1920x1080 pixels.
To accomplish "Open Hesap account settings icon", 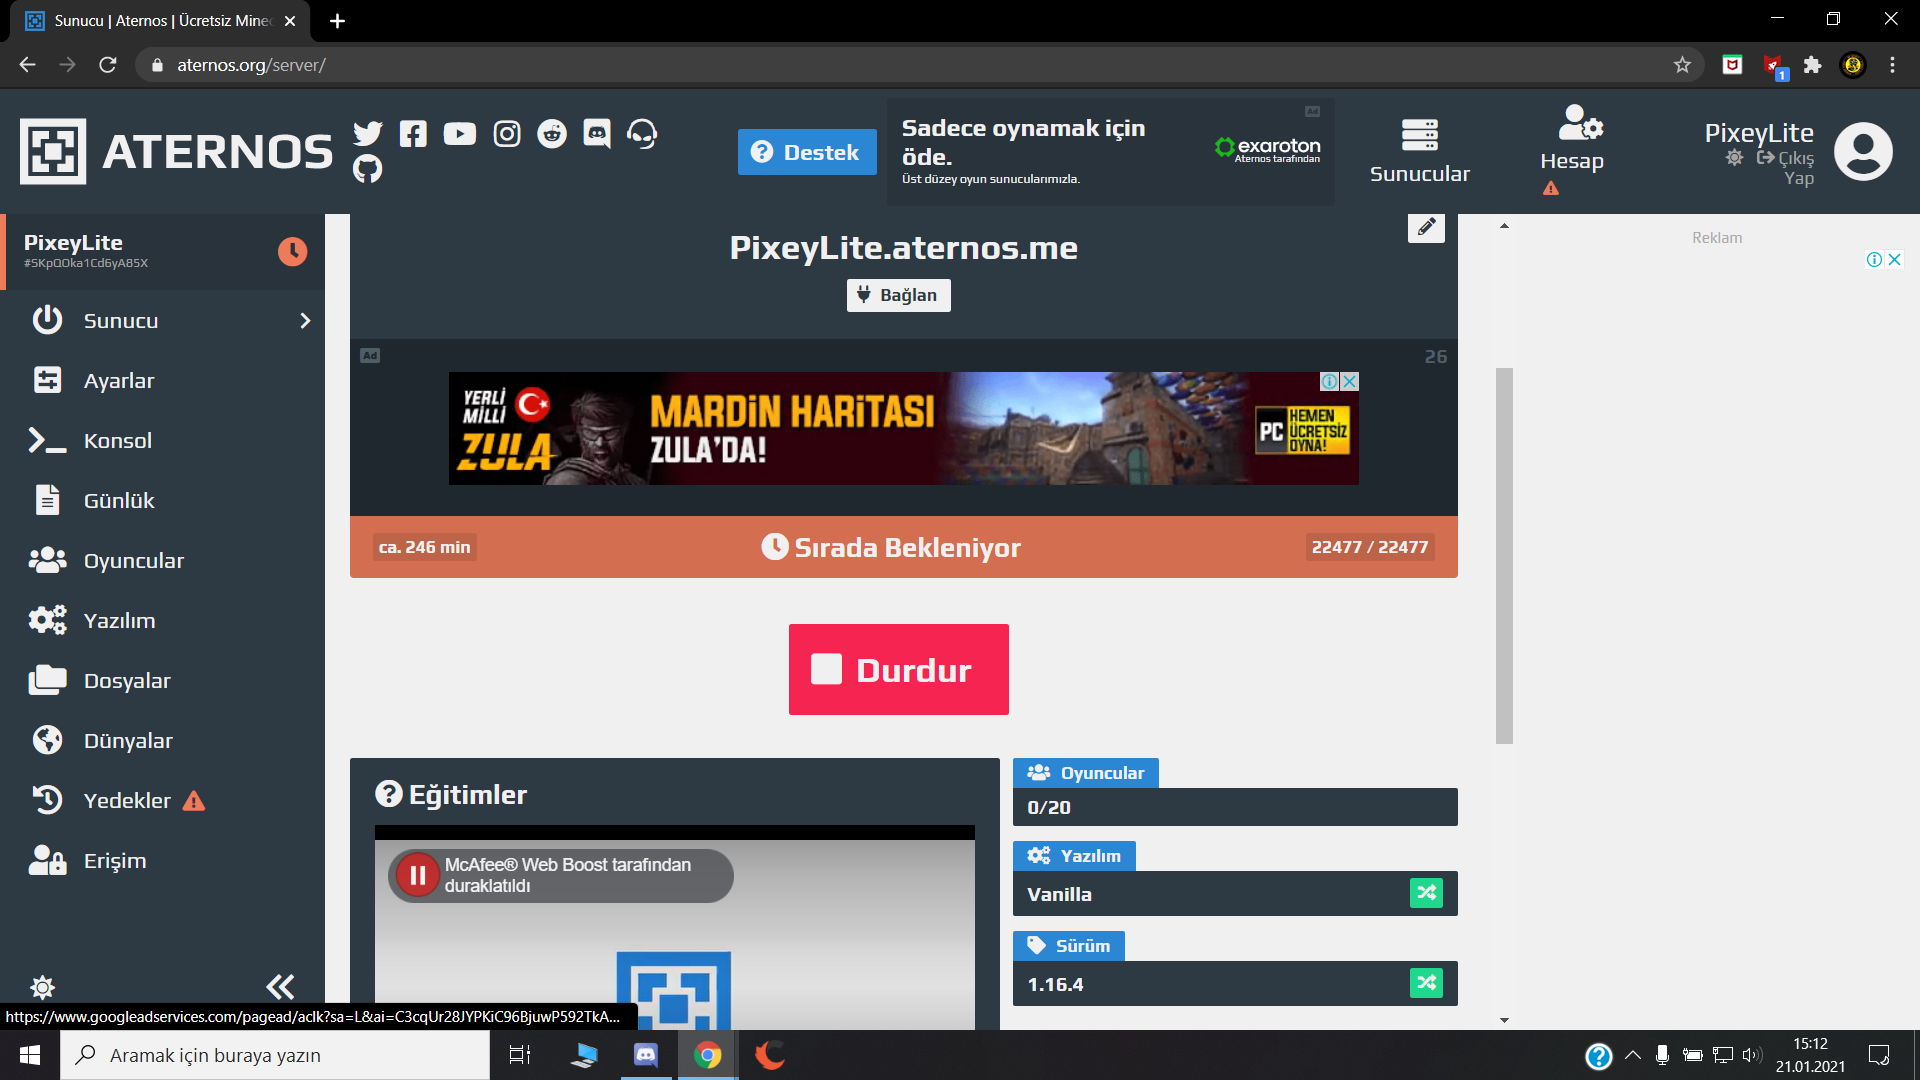I will [x=1579, y=125].
